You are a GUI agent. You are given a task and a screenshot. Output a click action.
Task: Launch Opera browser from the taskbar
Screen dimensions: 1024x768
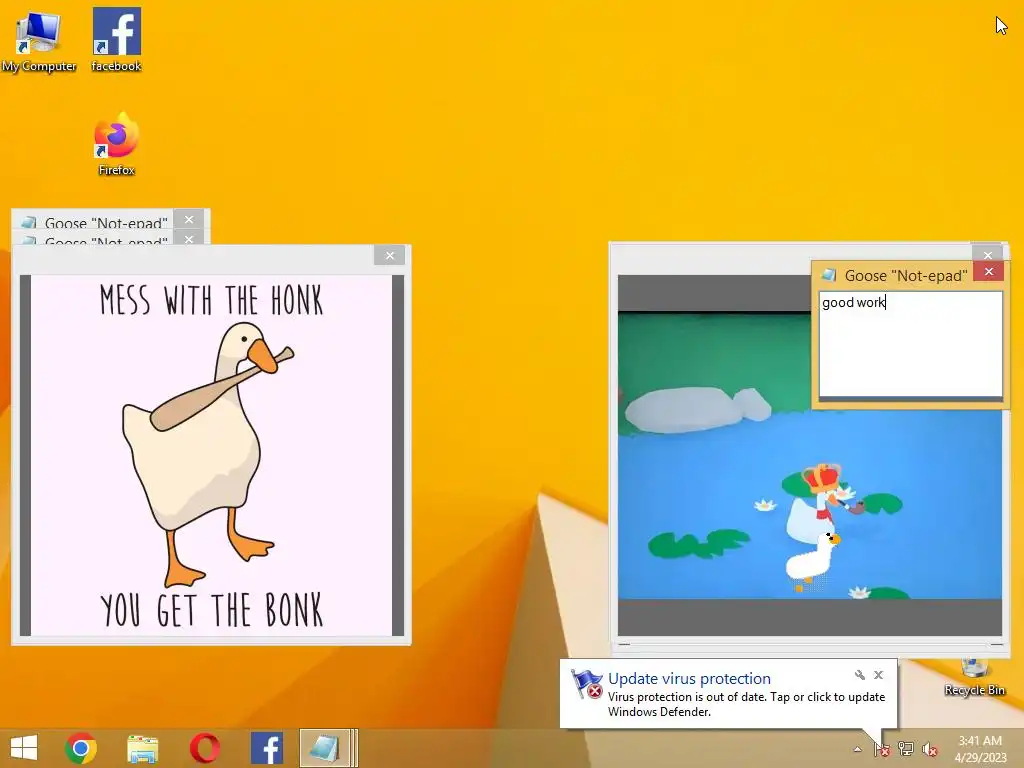[204, 748]
